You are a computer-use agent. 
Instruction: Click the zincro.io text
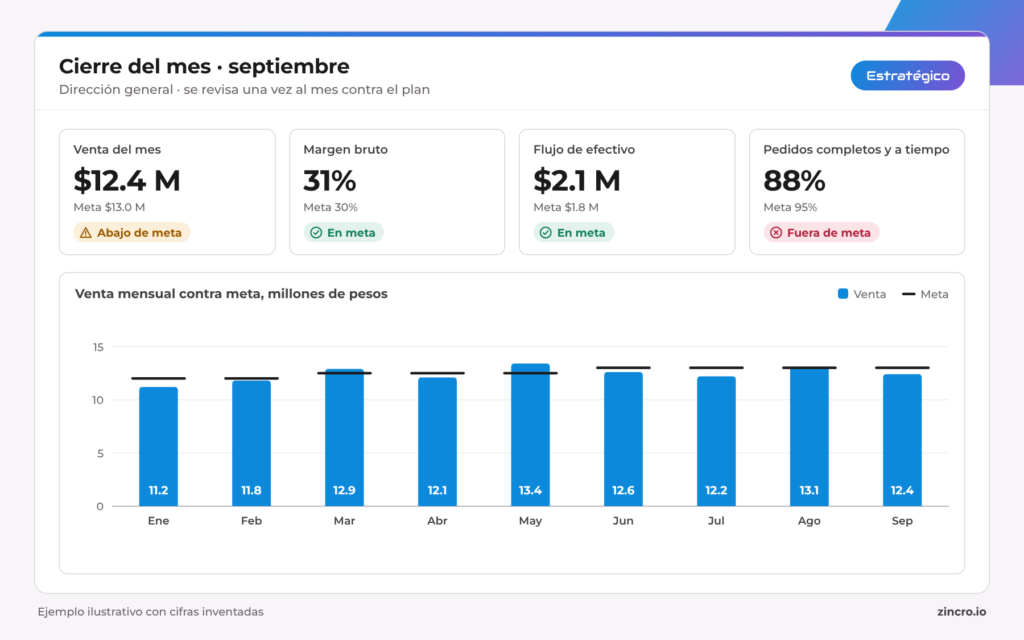(961, 612)
